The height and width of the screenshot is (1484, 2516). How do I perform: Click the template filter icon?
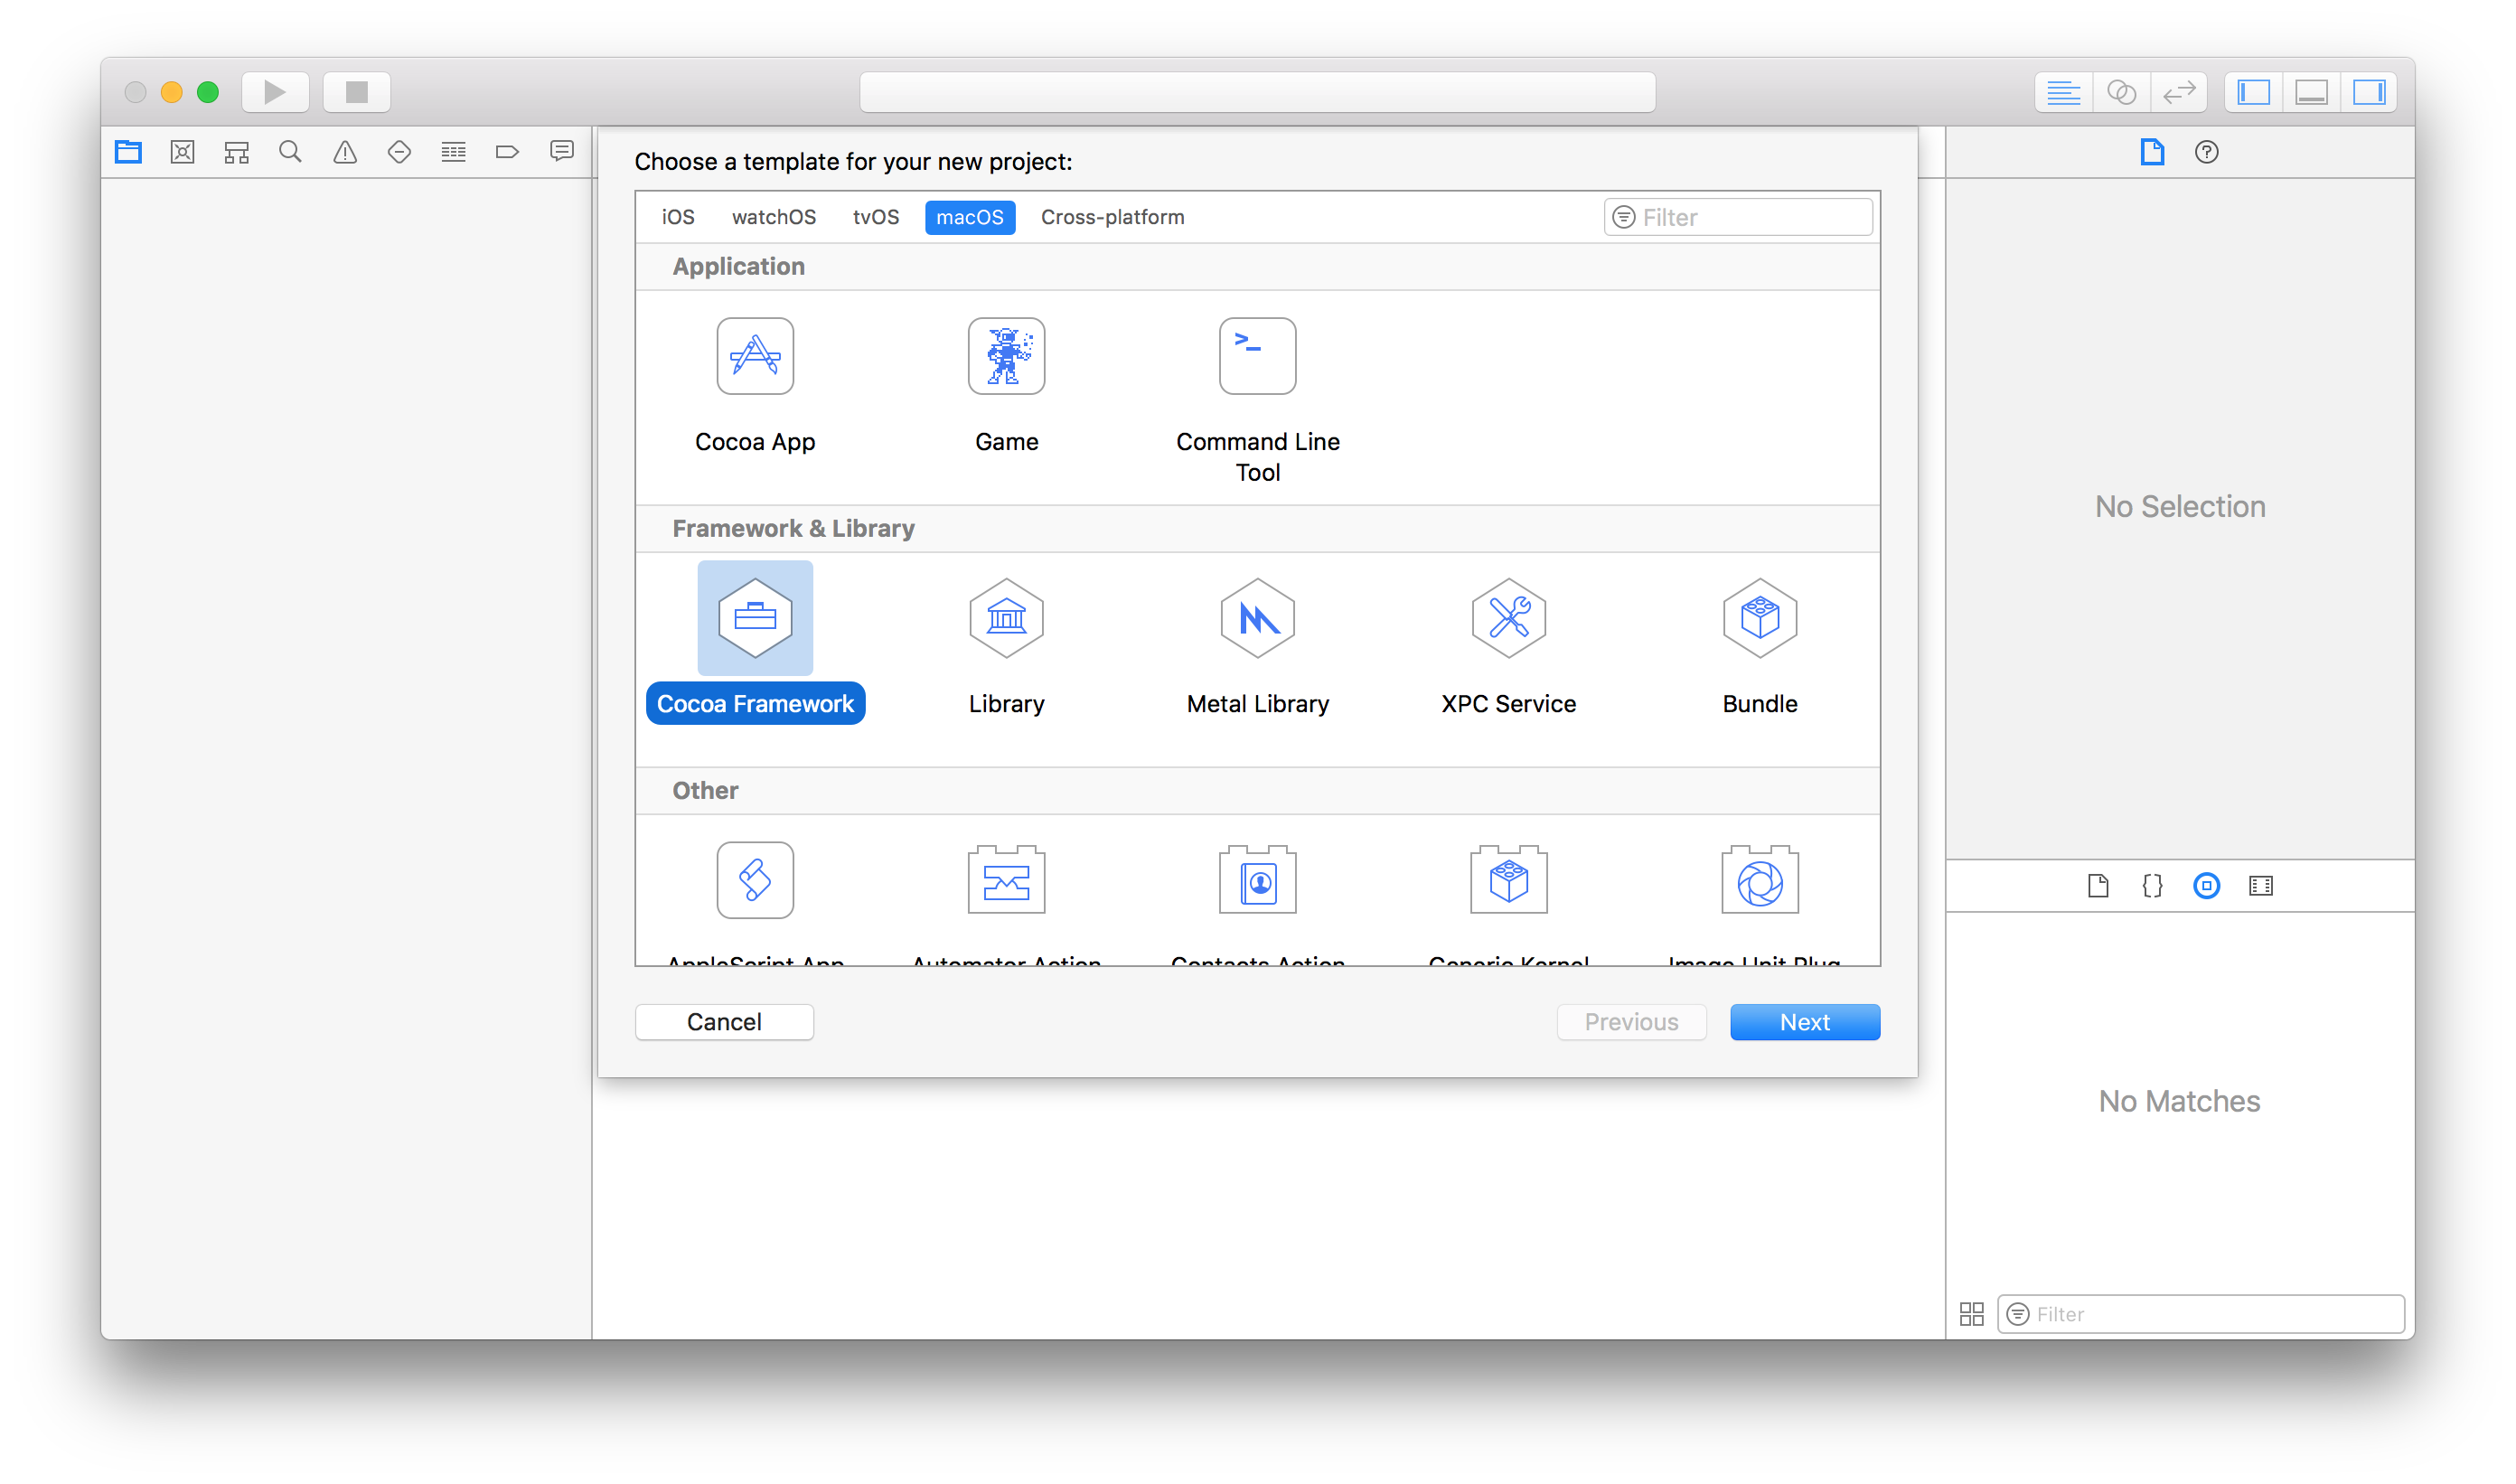pos(1624,217)
